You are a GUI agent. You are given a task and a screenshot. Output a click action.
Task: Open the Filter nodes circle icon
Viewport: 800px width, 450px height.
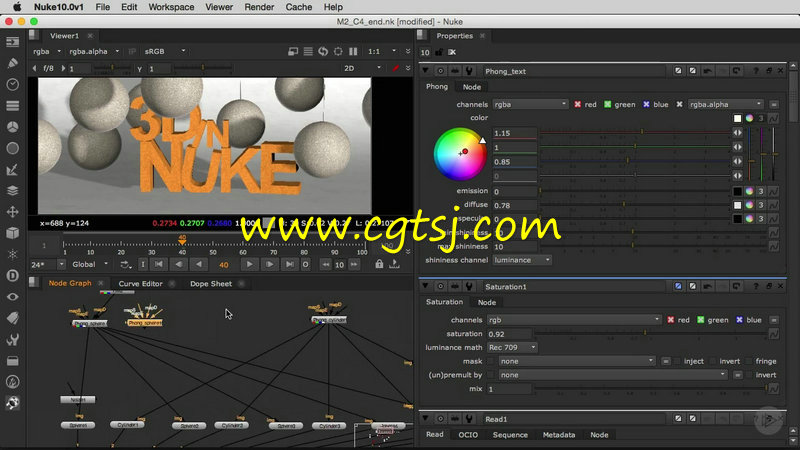(x=13, y=148)
